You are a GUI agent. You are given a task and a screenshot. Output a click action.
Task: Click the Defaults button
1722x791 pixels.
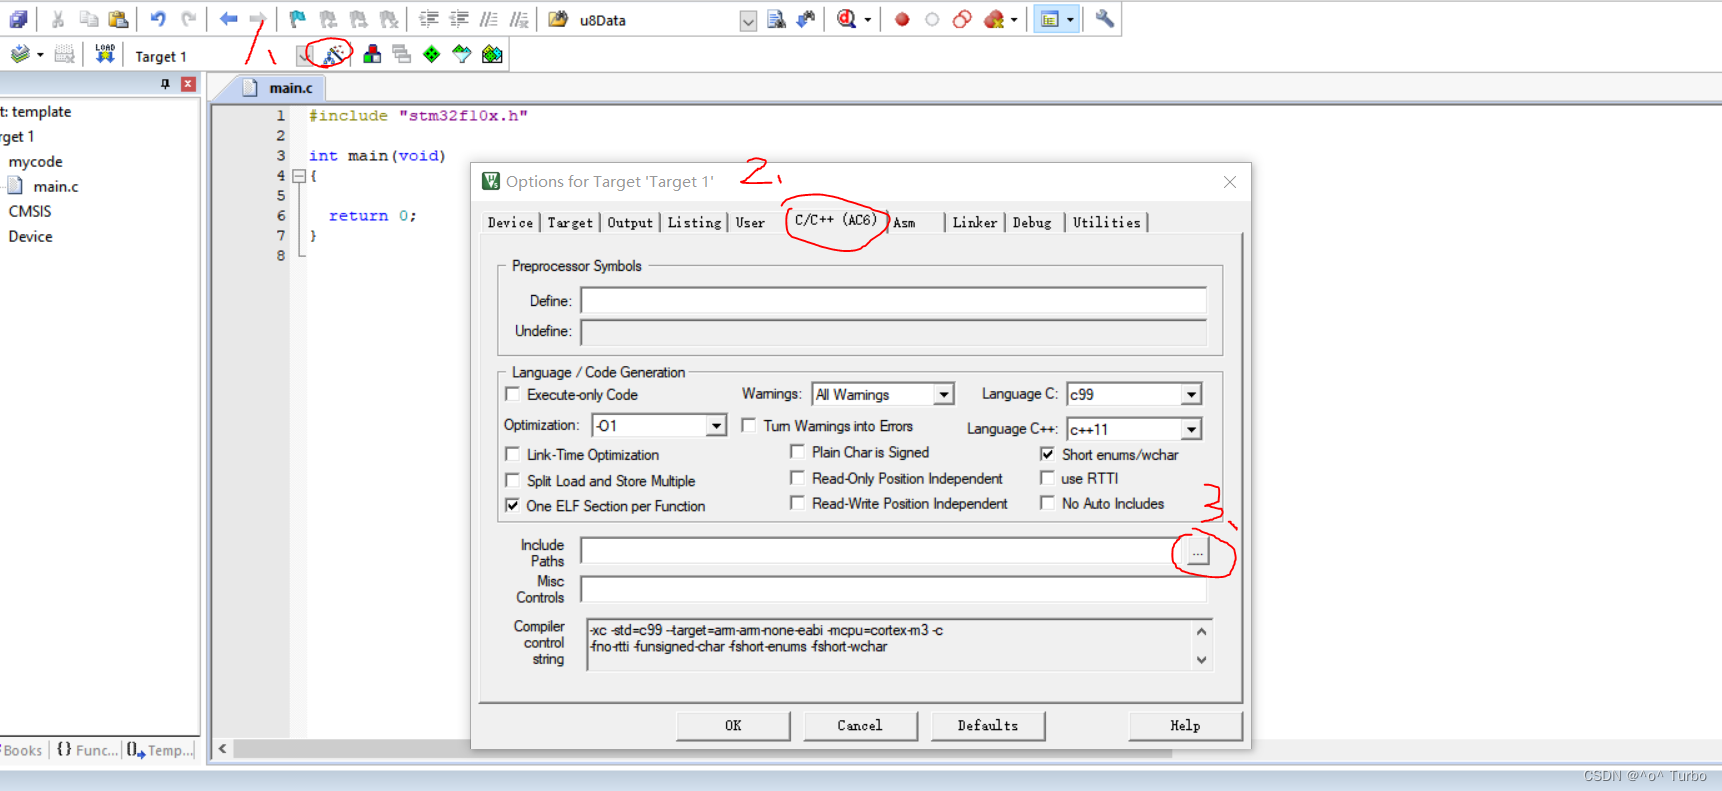988,726
